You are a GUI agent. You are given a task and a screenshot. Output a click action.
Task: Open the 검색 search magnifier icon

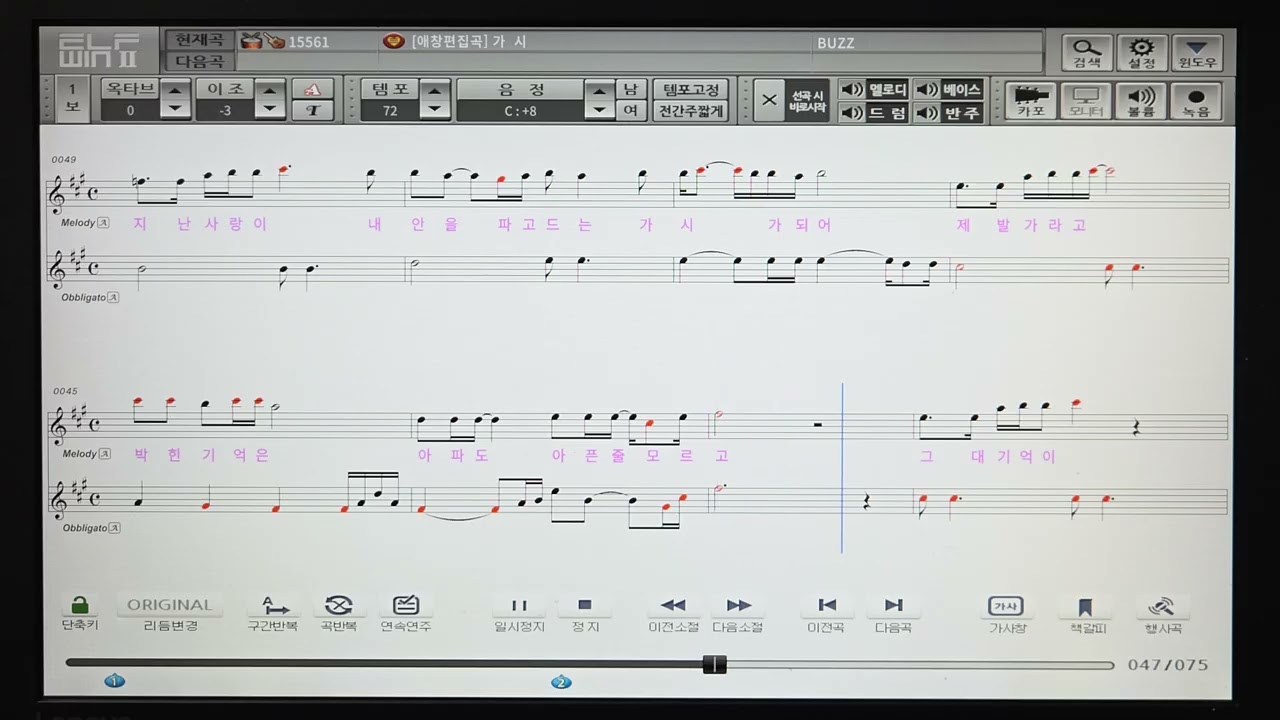point(1087,52)
